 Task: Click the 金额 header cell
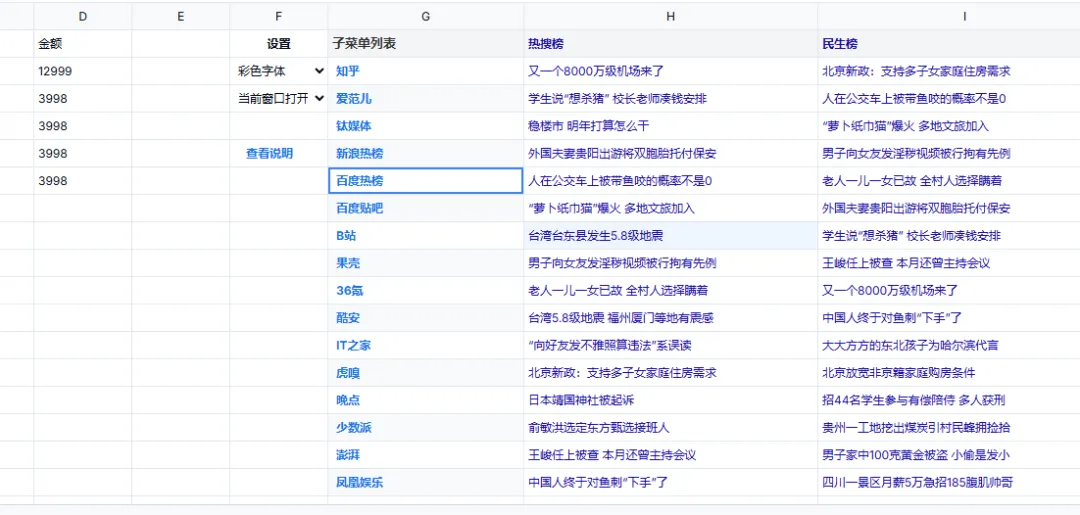[x=83, y=44]
